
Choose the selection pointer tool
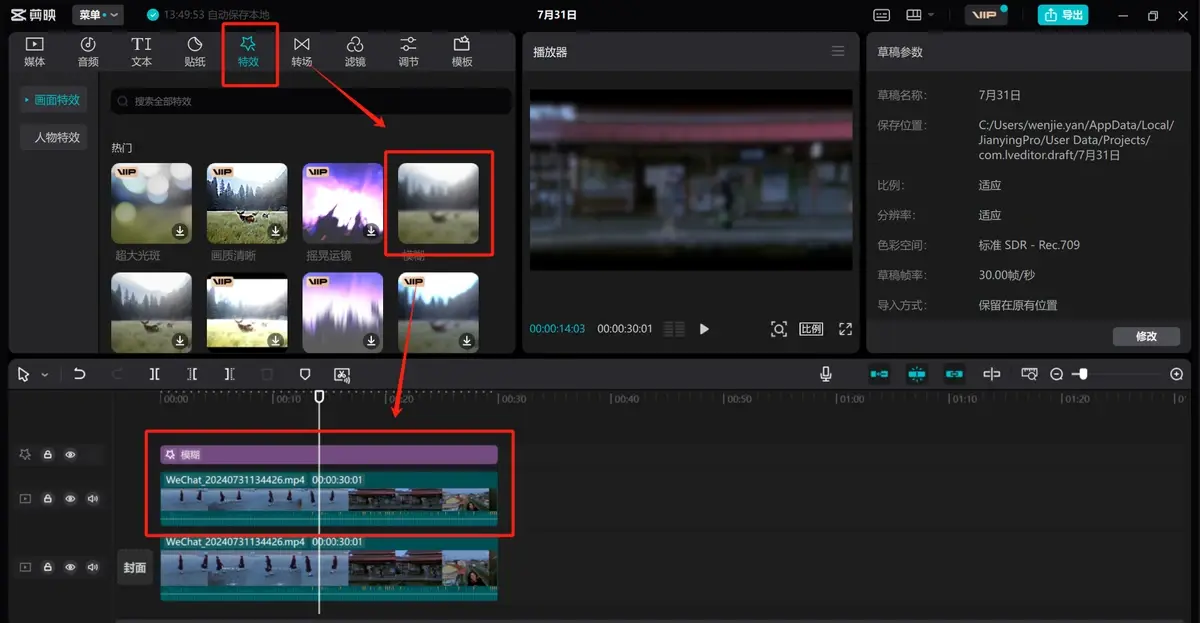(24, 374)
